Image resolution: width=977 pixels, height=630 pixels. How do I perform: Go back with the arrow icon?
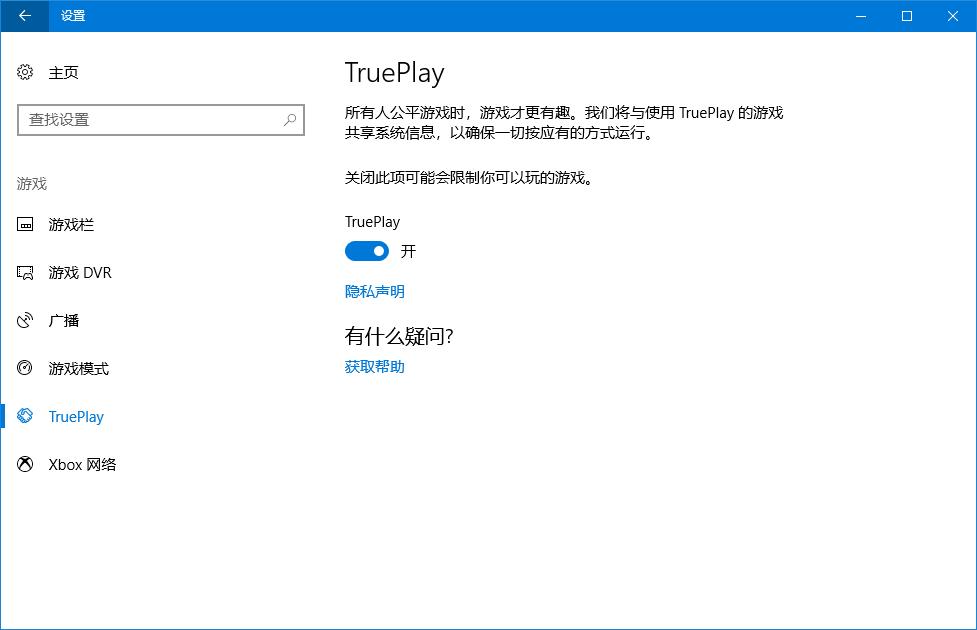pyautogui.click(x=24, y=16)
